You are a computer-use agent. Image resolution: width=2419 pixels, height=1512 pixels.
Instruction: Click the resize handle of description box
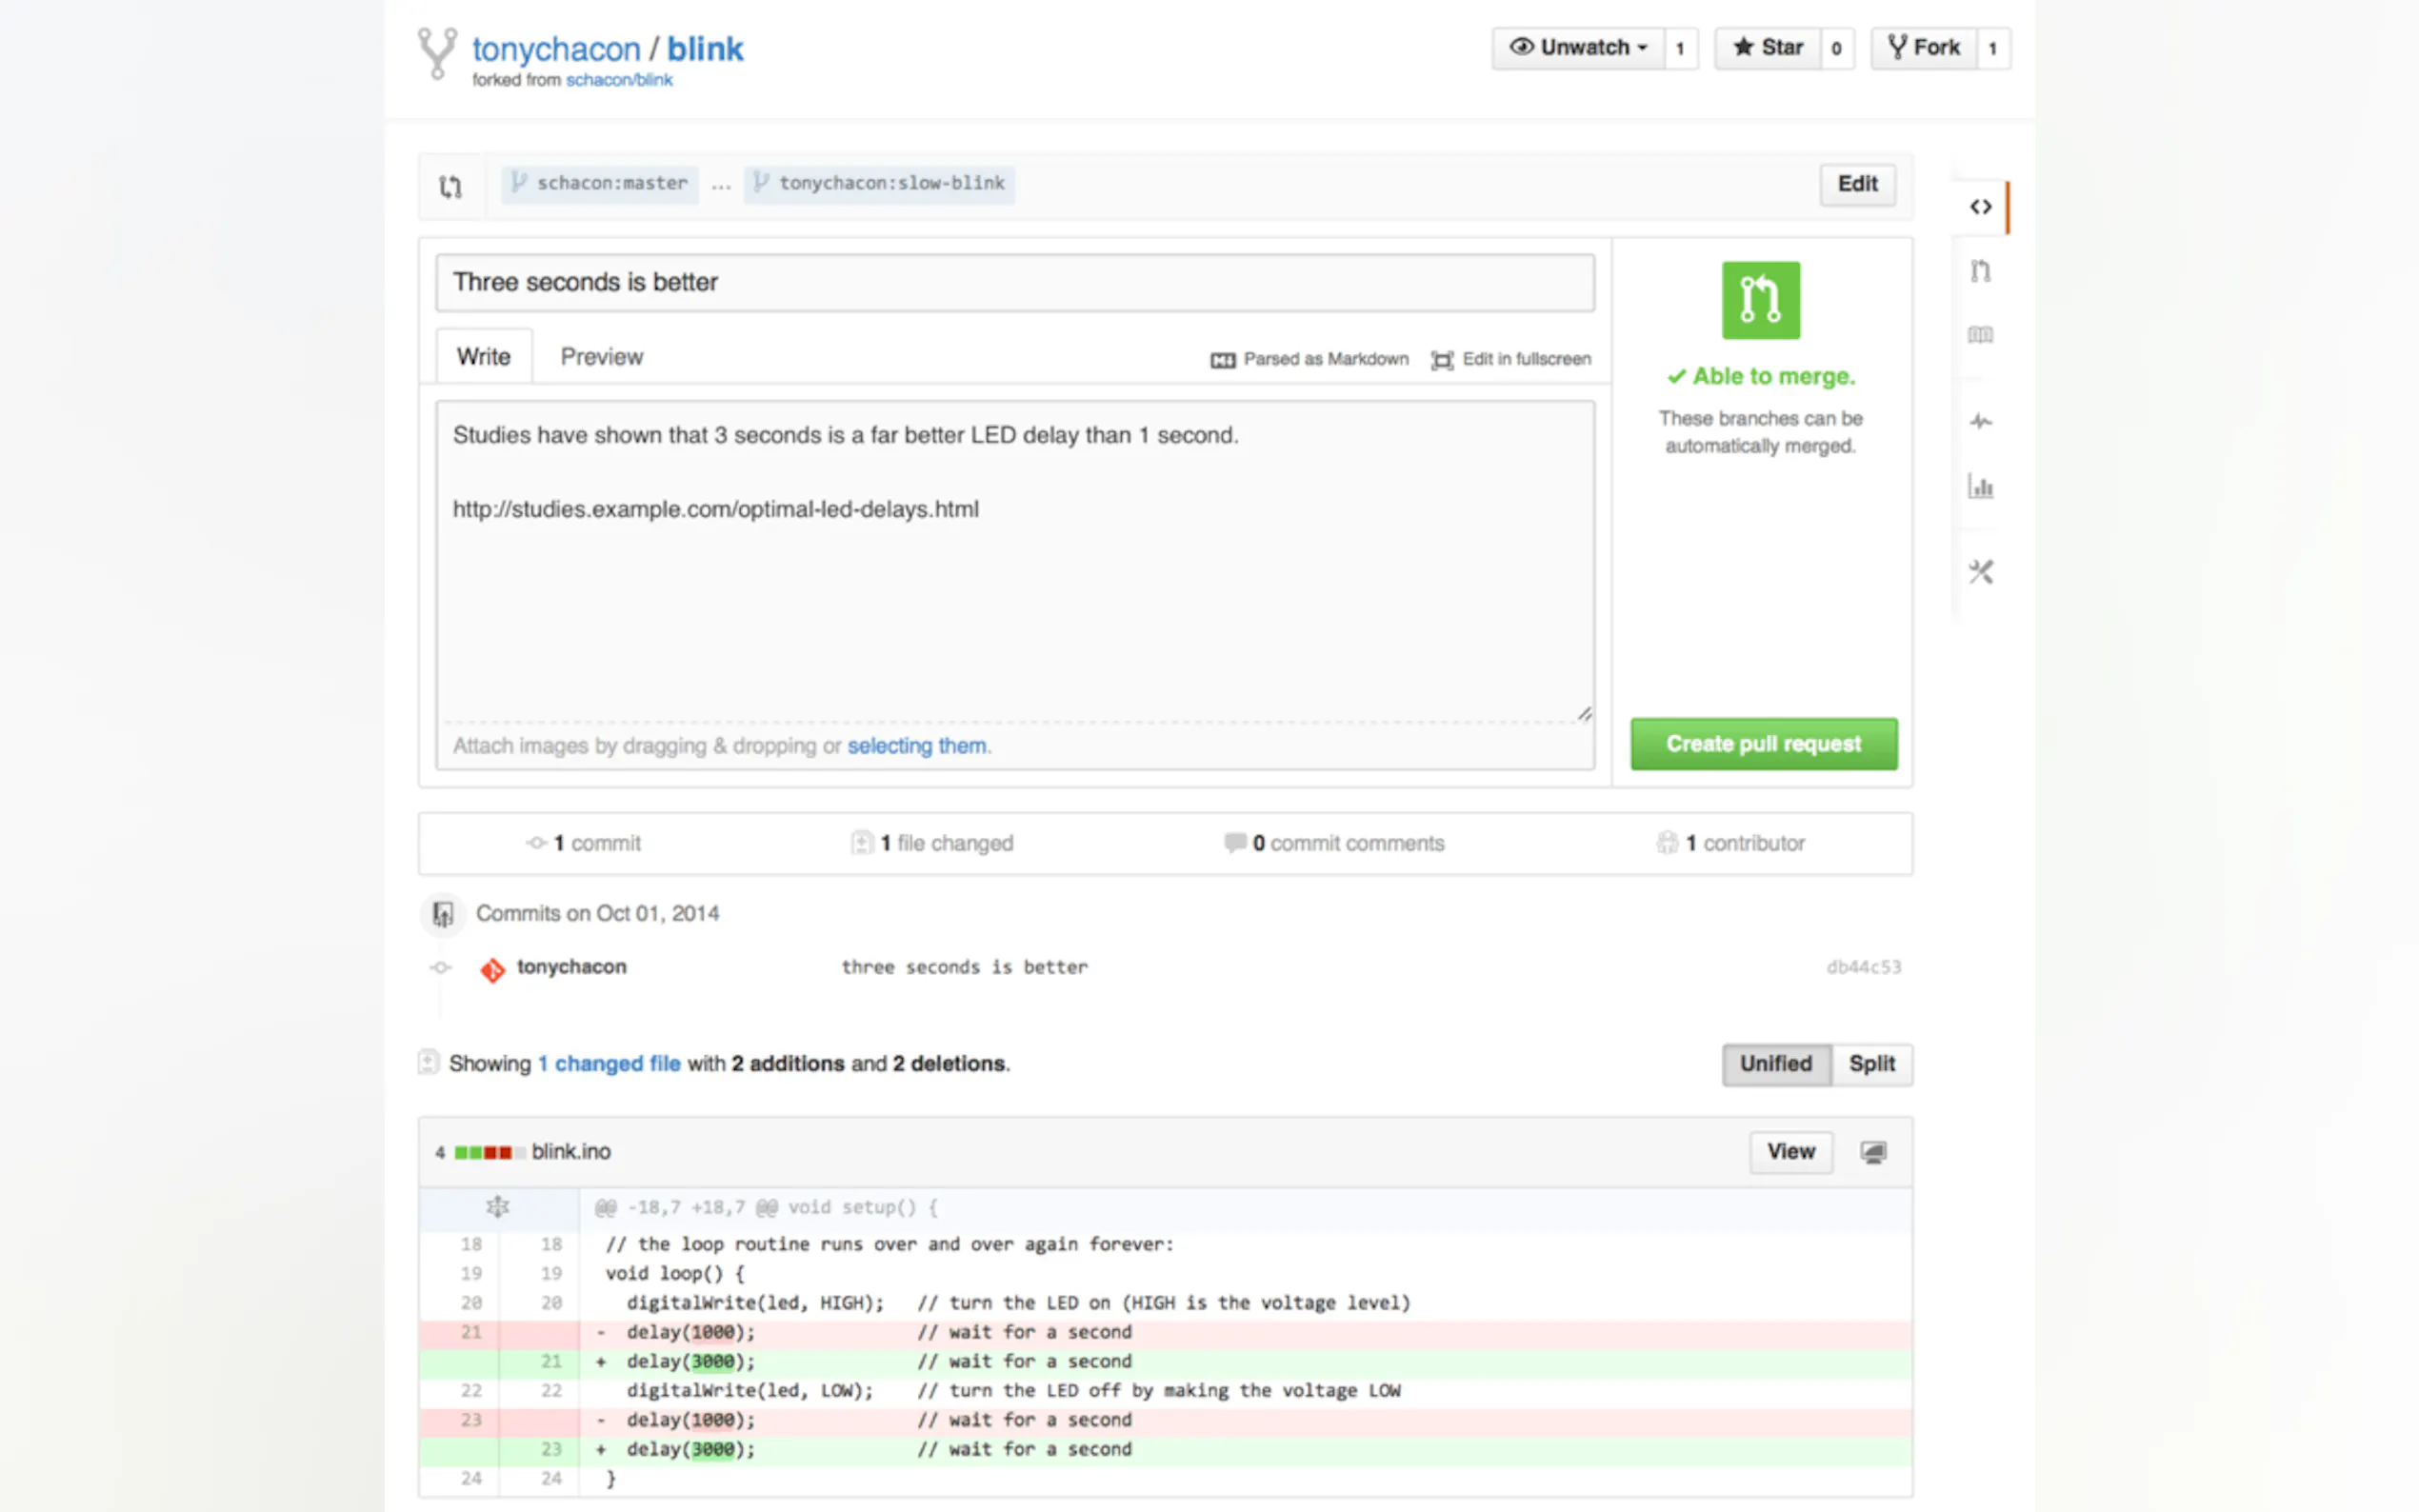(x=1584, y=713)
